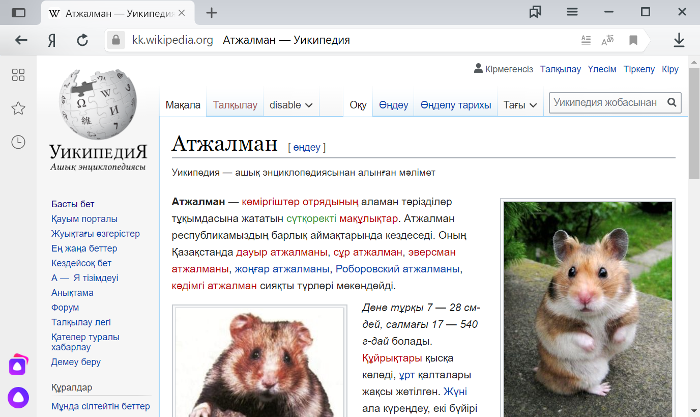Open Кездейсоқ бет link

(x=81, y=263)
